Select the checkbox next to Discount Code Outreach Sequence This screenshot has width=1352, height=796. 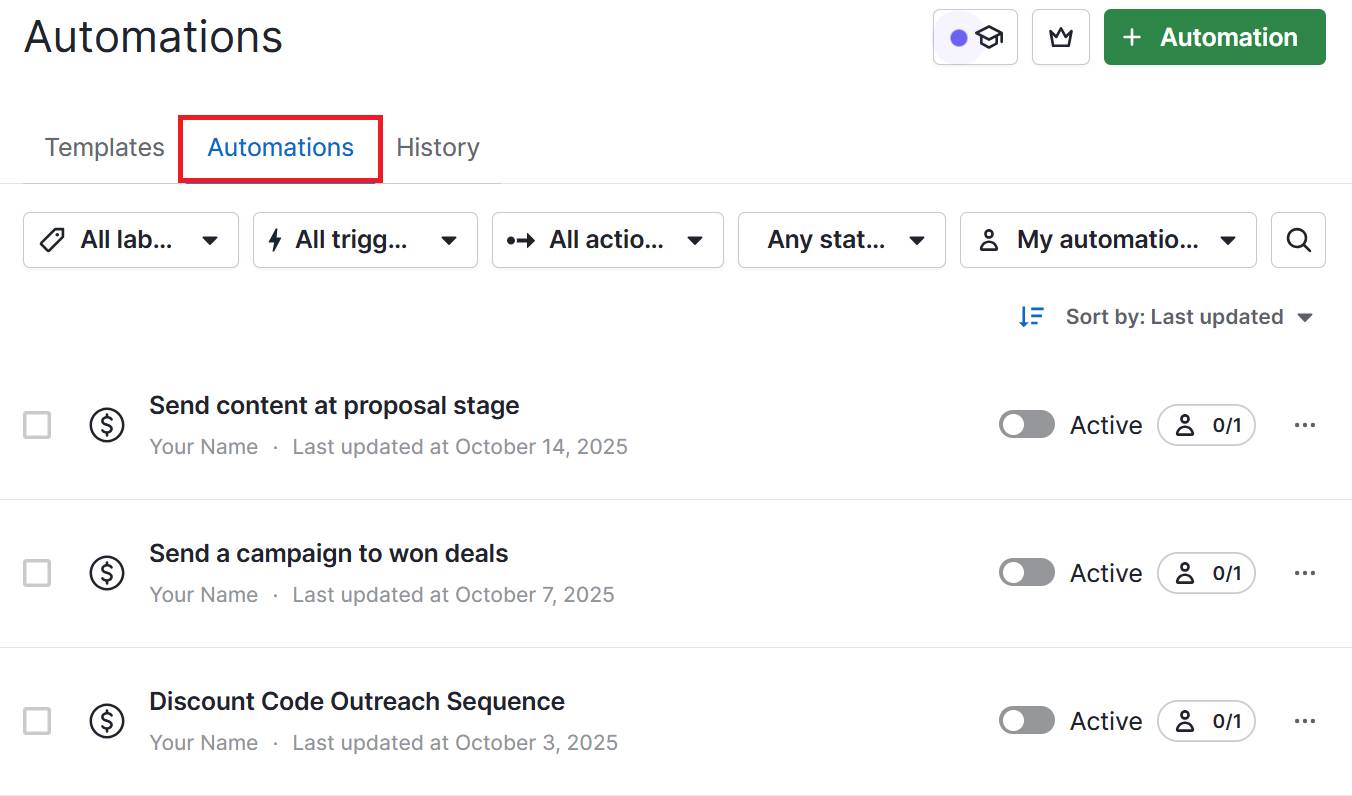tap(36, 721)
